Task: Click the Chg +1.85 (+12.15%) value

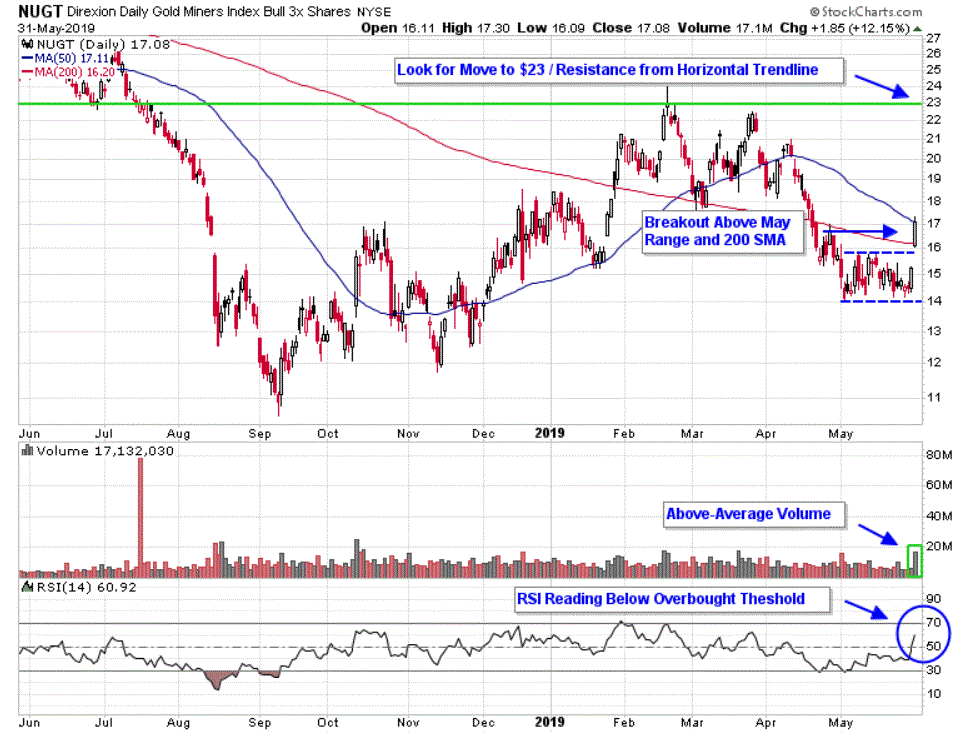Action: click(845, 28)
